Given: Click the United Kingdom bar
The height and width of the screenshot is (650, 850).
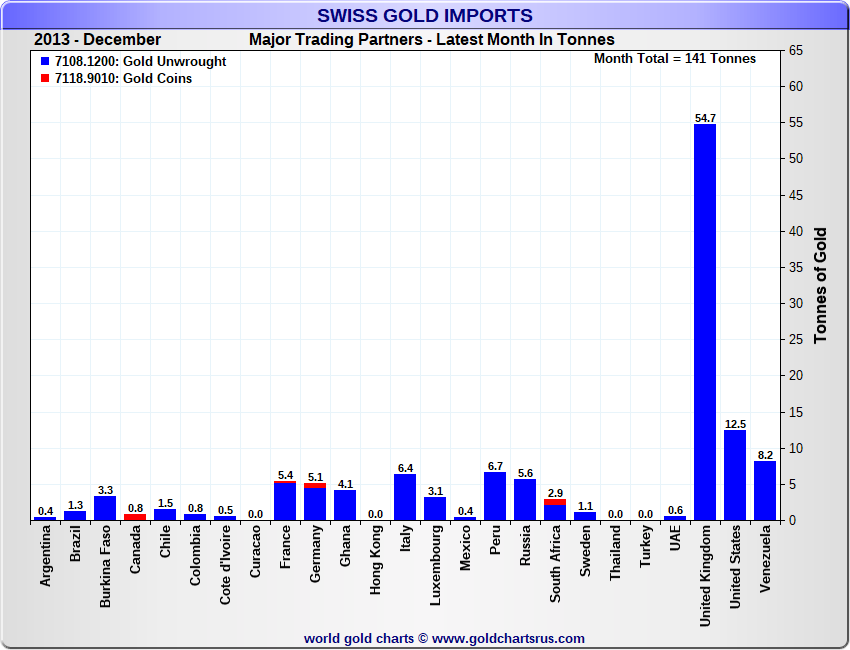Looking at the screenshot, I should tap(705, 322).
